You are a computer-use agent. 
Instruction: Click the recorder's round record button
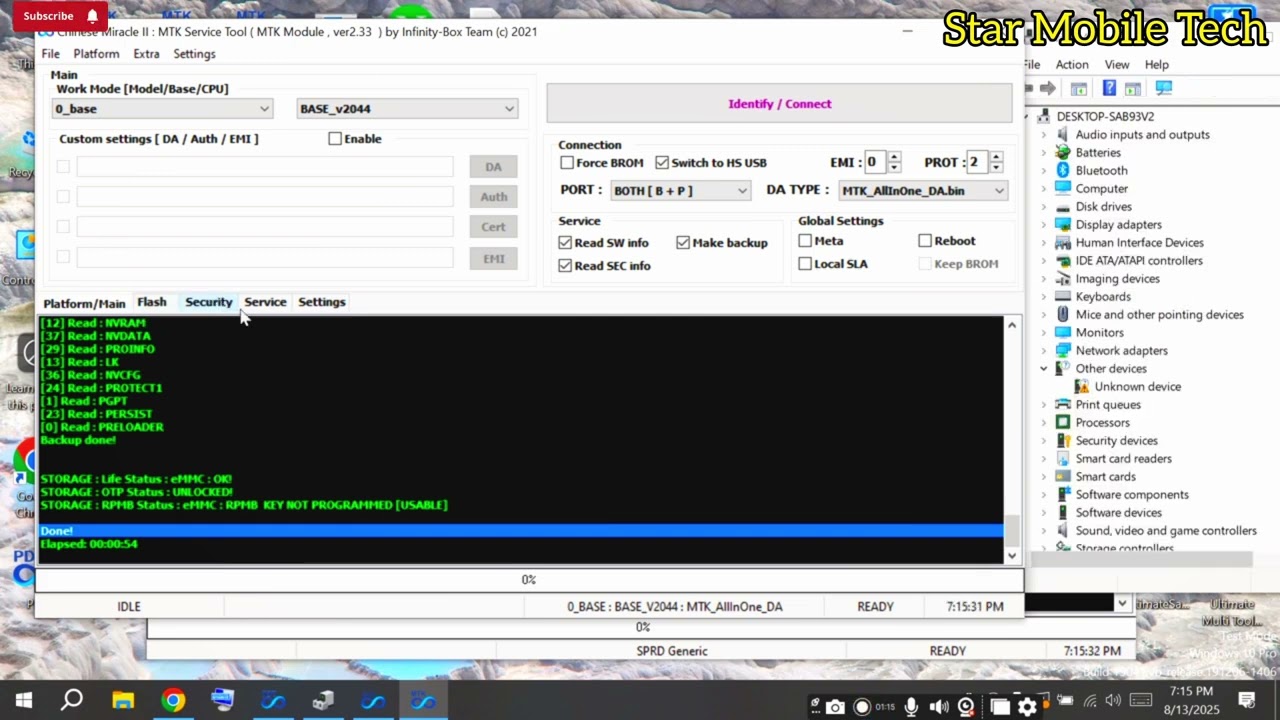coord(862,707)
